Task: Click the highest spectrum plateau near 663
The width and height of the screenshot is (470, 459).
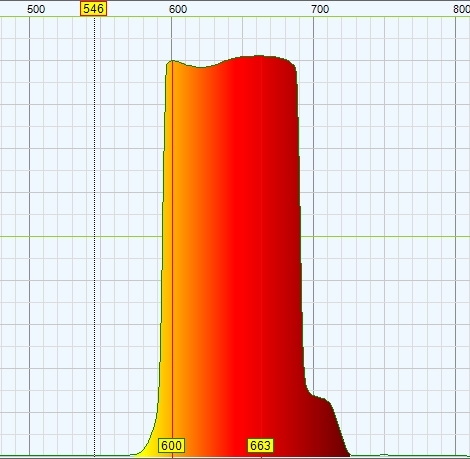Action: click(x=261, y=57)
